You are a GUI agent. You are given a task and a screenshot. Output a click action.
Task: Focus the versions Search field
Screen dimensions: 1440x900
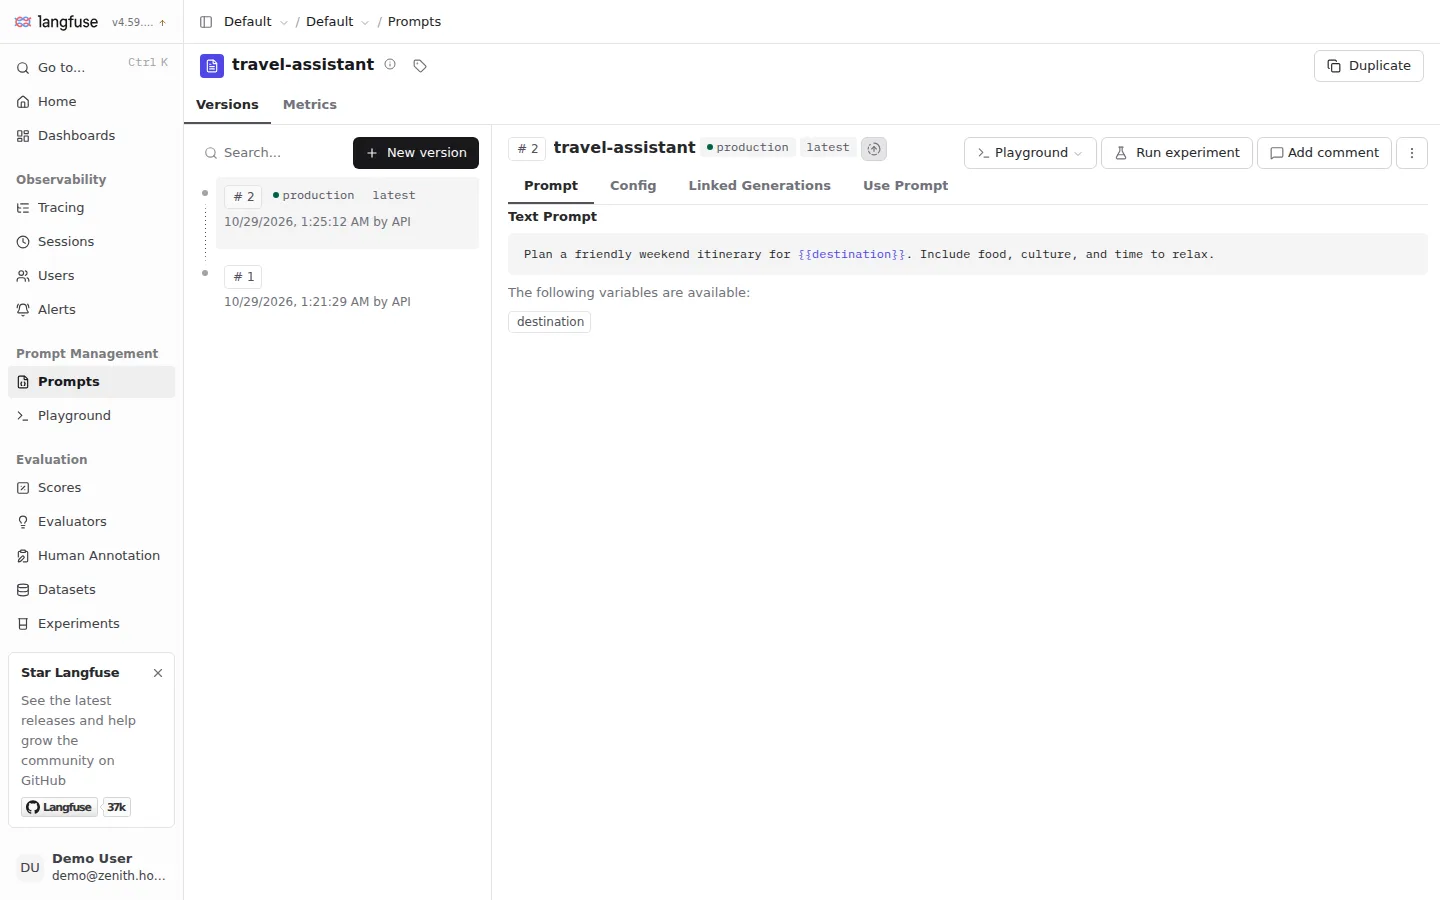click(274, 153)
